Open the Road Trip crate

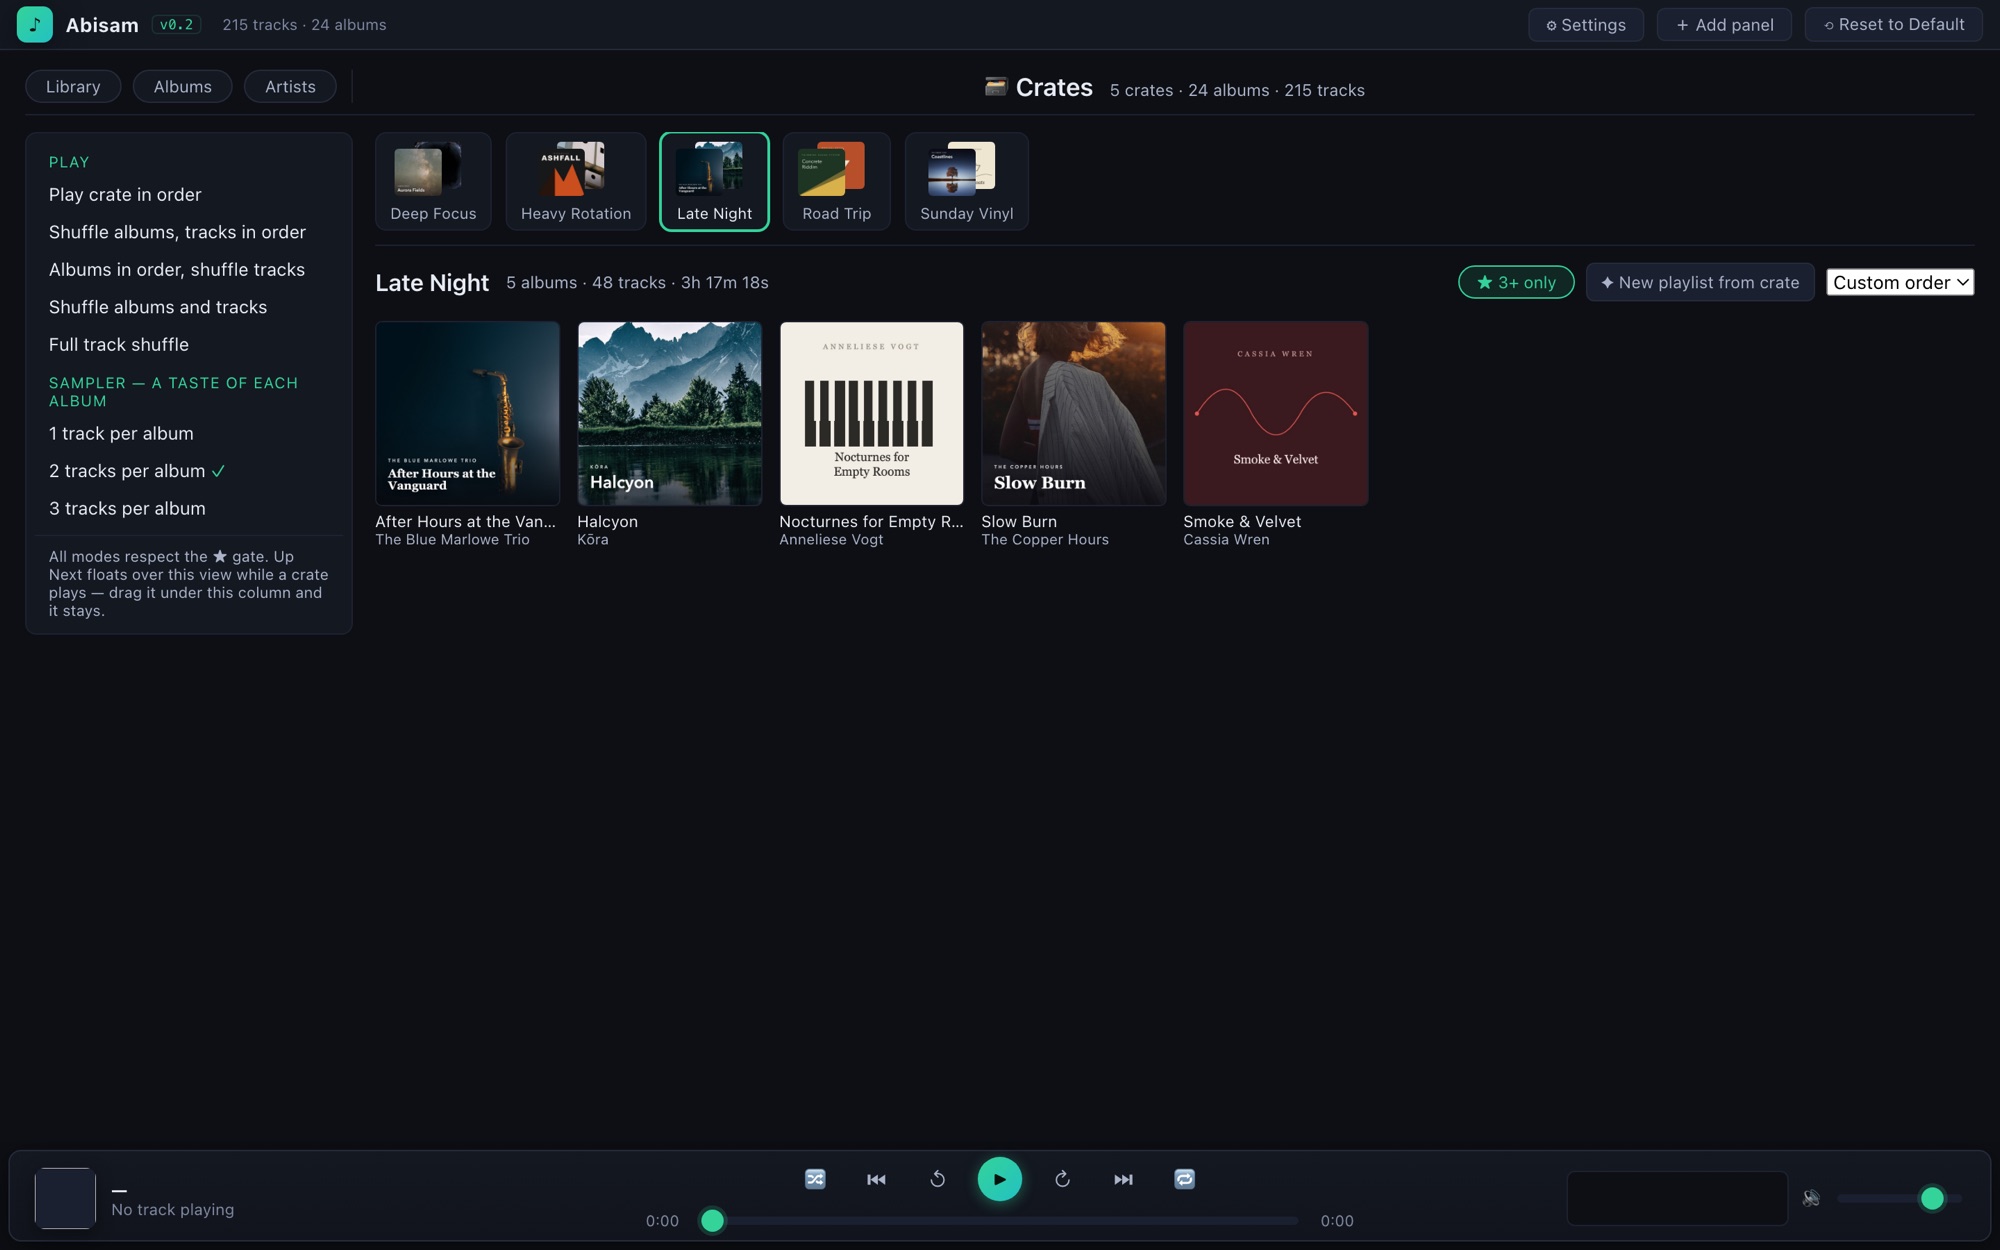(836, 181)
